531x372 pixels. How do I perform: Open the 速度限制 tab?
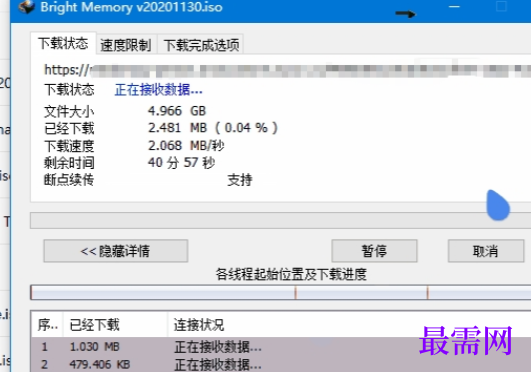click(x=126, y=45)
